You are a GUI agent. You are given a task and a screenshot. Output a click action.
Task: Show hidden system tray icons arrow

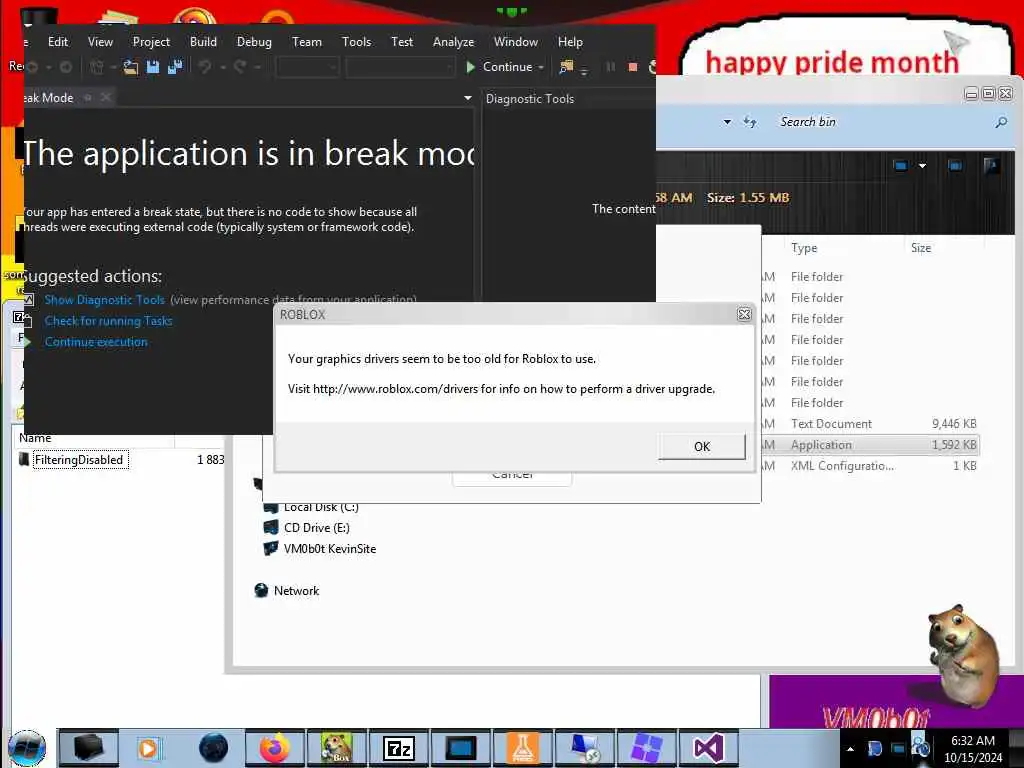(x=850, y=749)
